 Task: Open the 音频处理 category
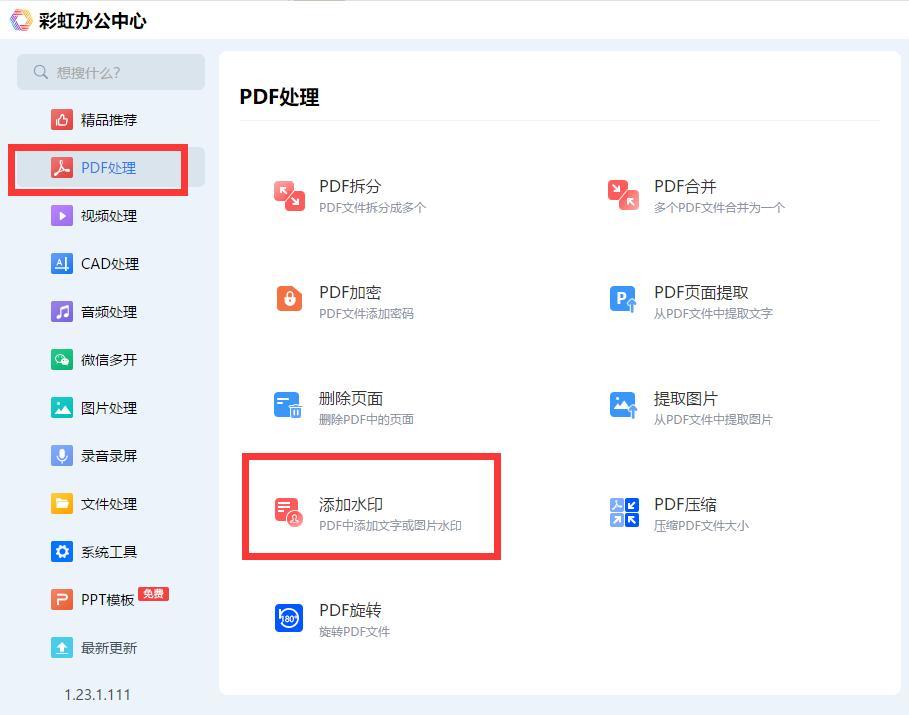coord(109,311)
